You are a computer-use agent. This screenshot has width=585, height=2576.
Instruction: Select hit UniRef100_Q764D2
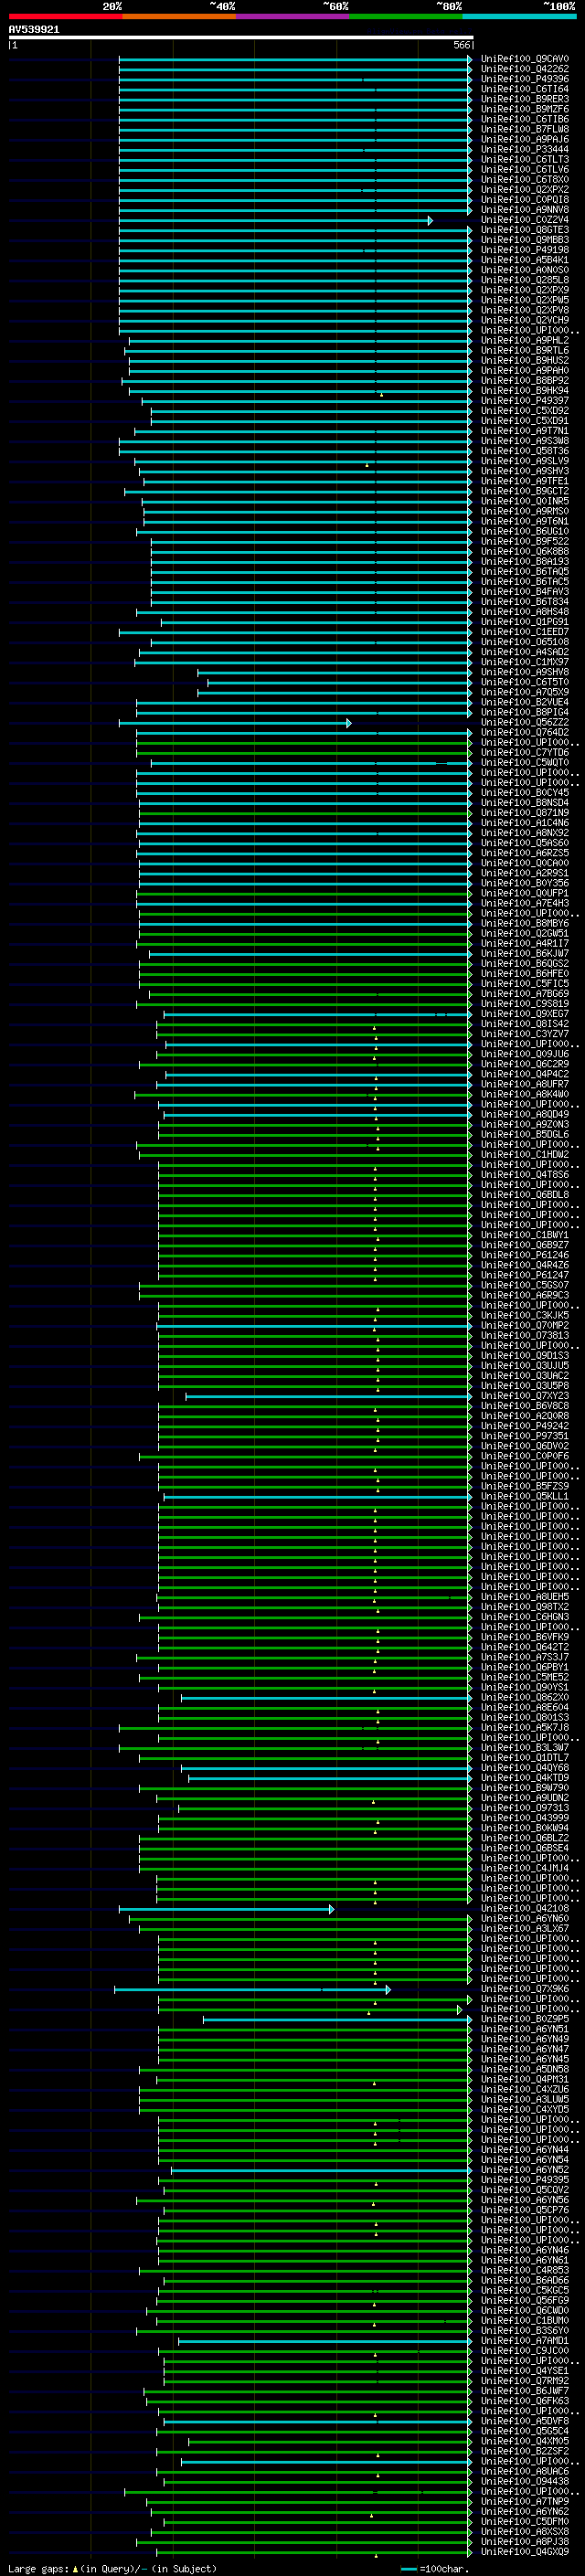tap(525, 732)
